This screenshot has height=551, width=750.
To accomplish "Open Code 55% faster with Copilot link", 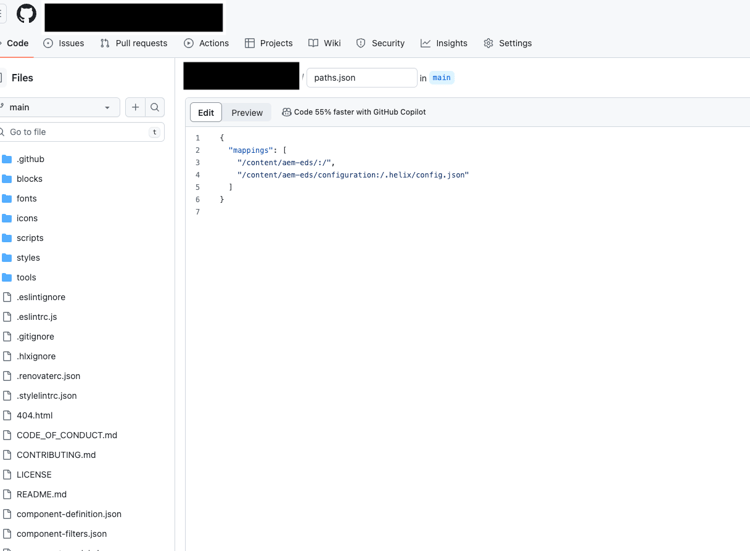I will 359,112.
